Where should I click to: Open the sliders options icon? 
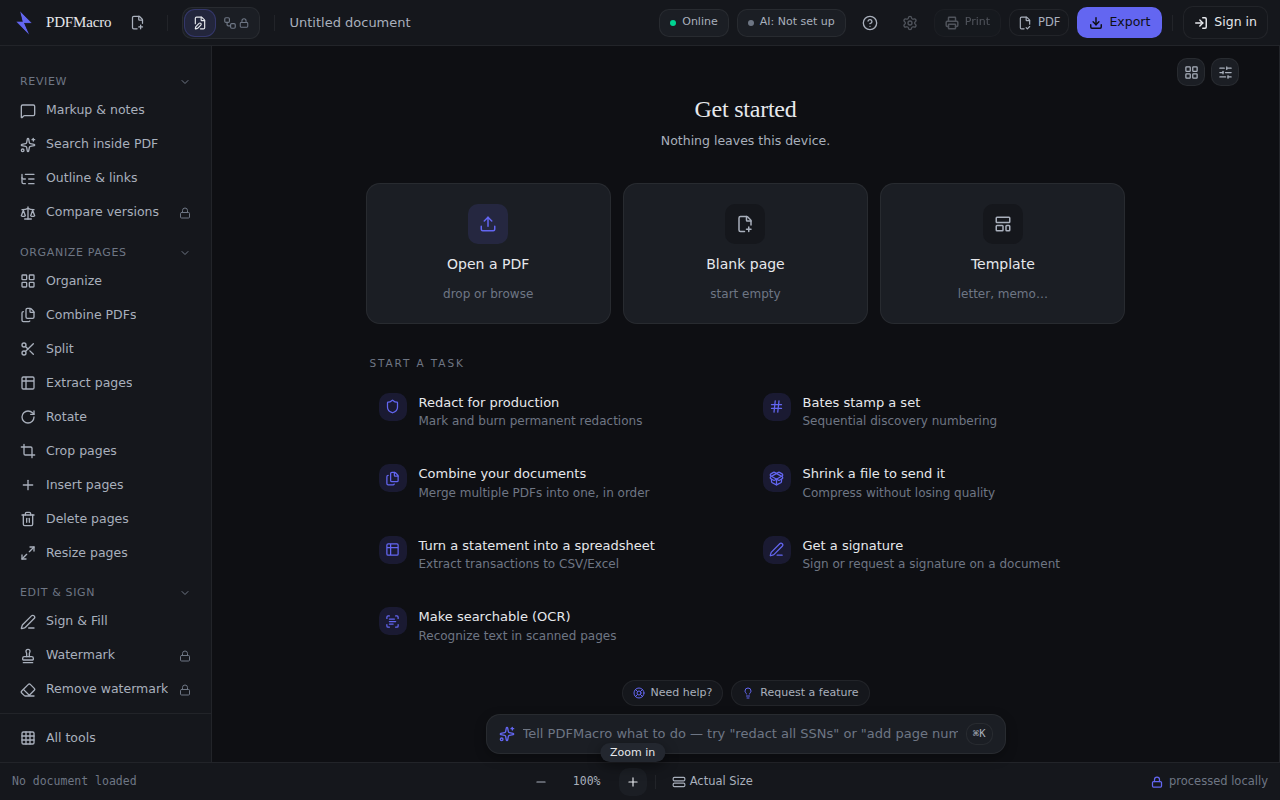click(x=1225, y=72)
